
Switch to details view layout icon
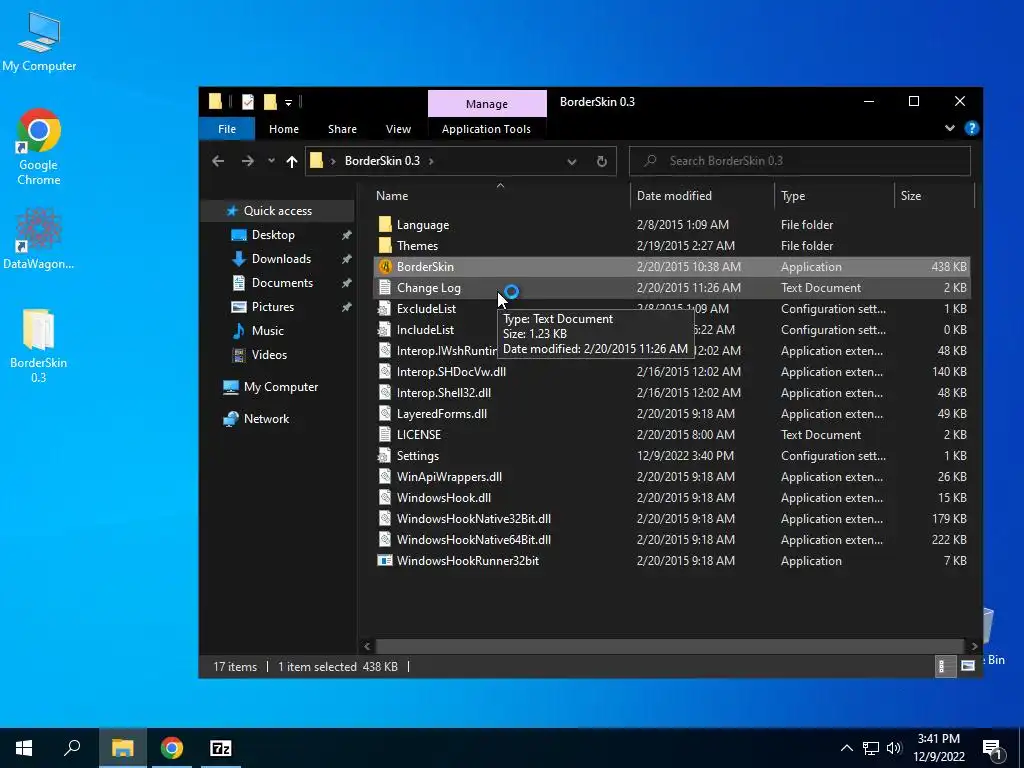pyautogui.click(x=945, y=666)
